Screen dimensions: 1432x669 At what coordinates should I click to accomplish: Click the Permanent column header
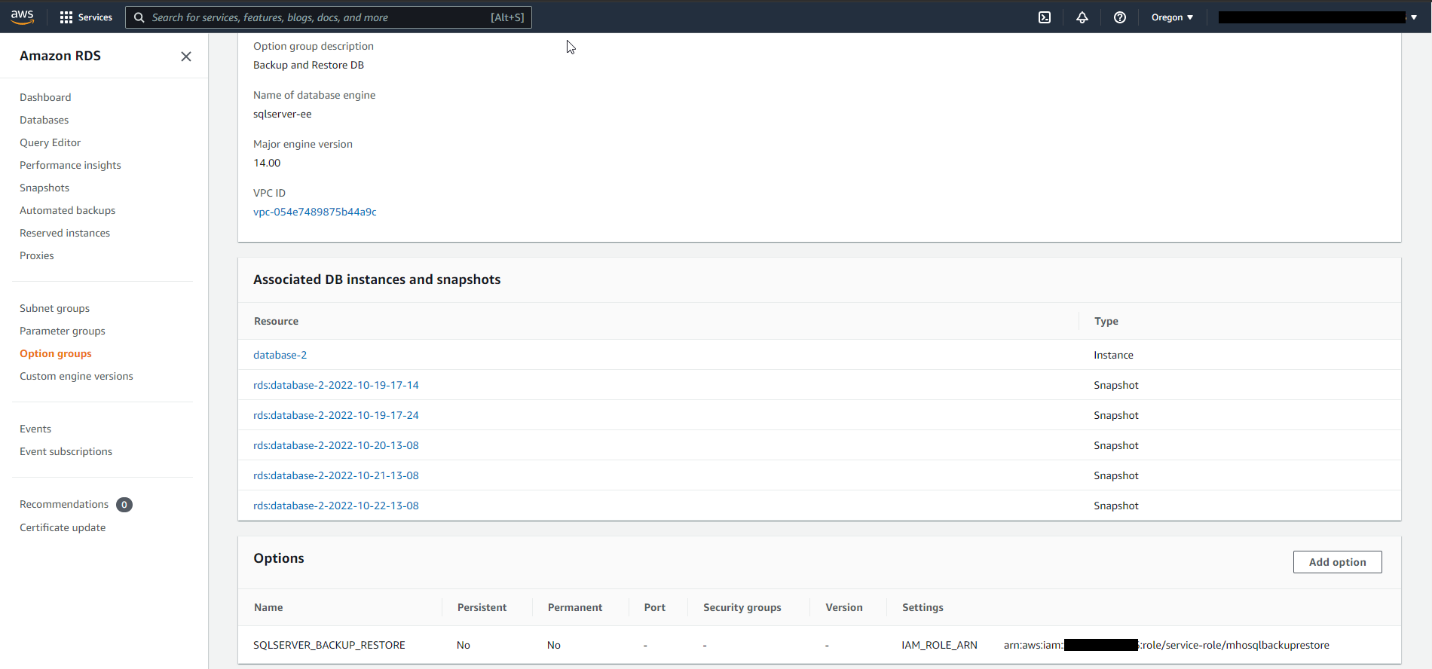[575, 607]
